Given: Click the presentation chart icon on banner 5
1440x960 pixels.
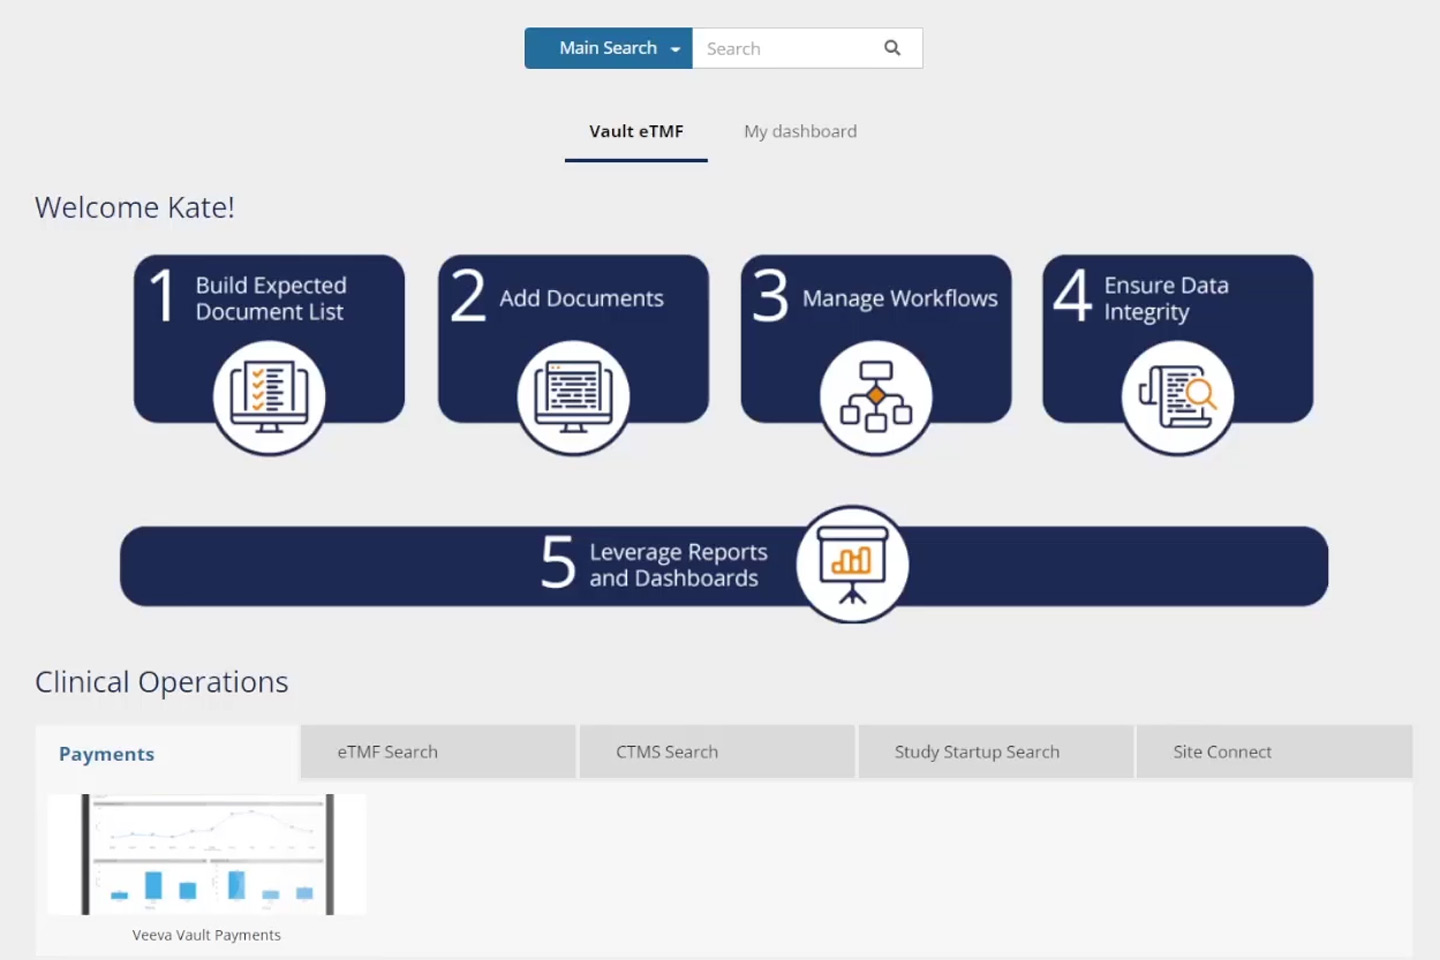Looking at the screenshot, I should [852, 564].
